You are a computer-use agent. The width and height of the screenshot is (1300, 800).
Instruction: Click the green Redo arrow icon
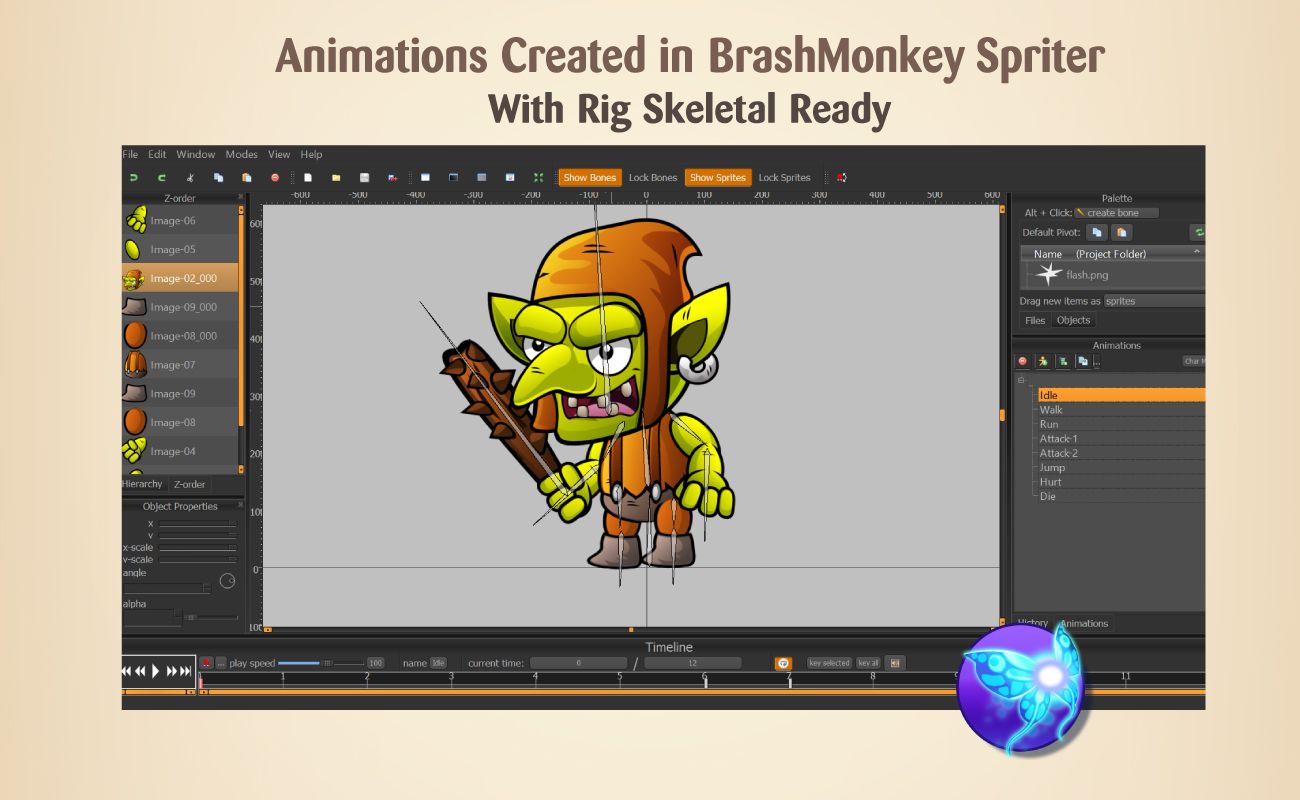pos(161,178)
